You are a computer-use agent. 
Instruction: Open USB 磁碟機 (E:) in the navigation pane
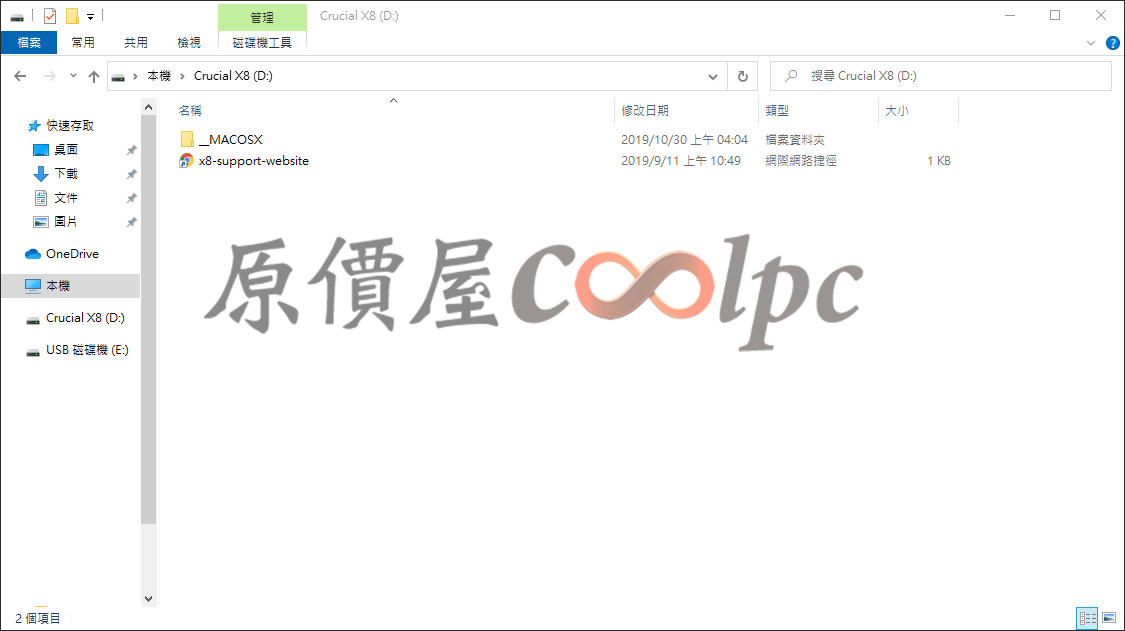(x=88, y=350)
